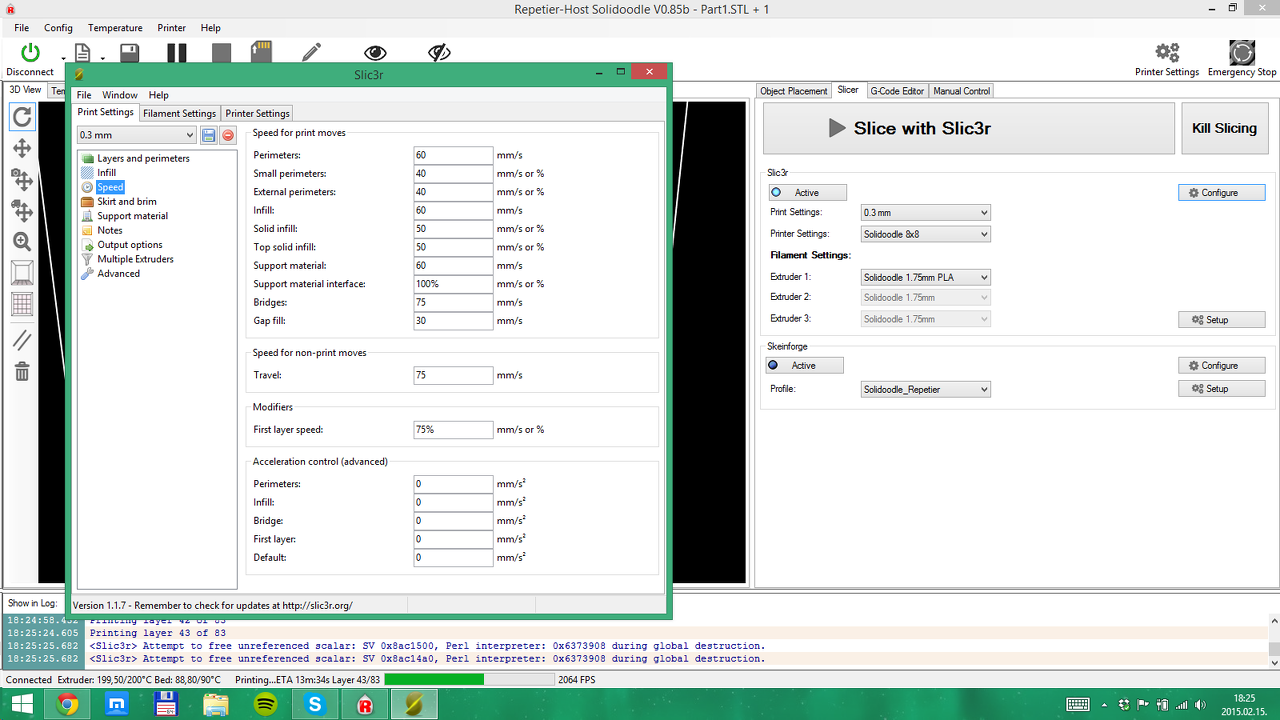Click the green print progress bar
This screenshot has height=720, width=1280.
coord(469,680)
